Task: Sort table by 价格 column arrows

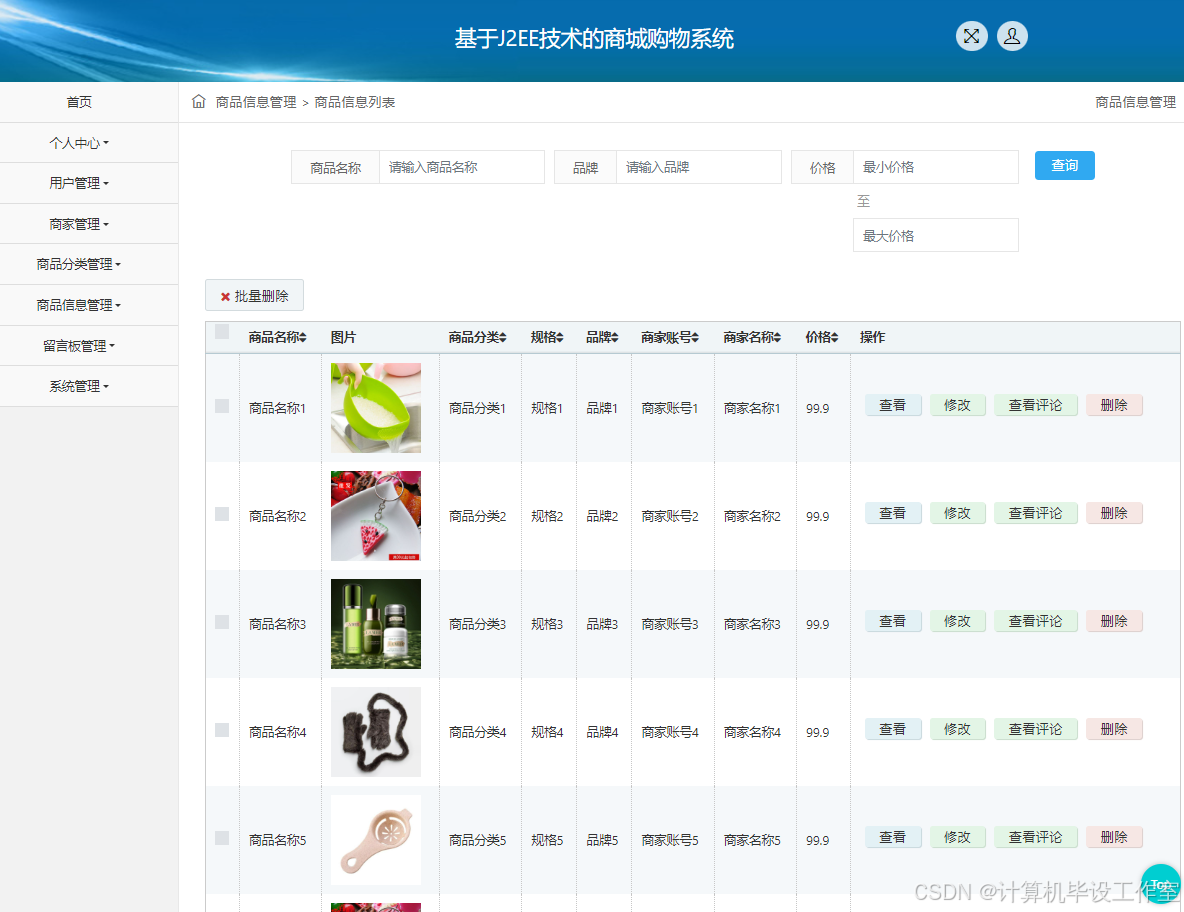Action: pos(834,337)
